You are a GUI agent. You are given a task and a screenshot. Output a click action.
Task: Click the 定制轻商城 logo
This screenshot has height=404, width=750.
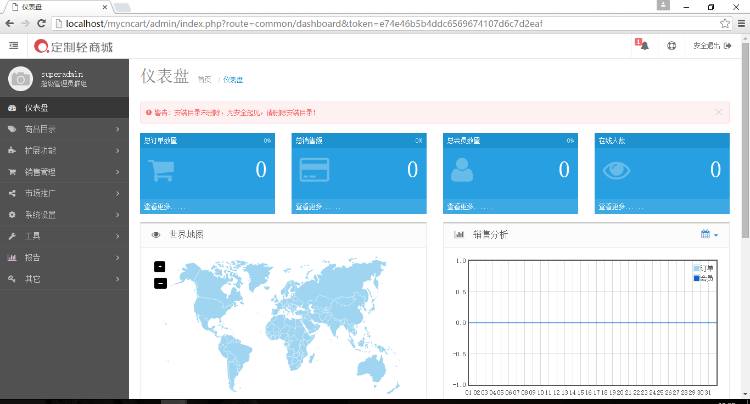(x=74, y=46)
